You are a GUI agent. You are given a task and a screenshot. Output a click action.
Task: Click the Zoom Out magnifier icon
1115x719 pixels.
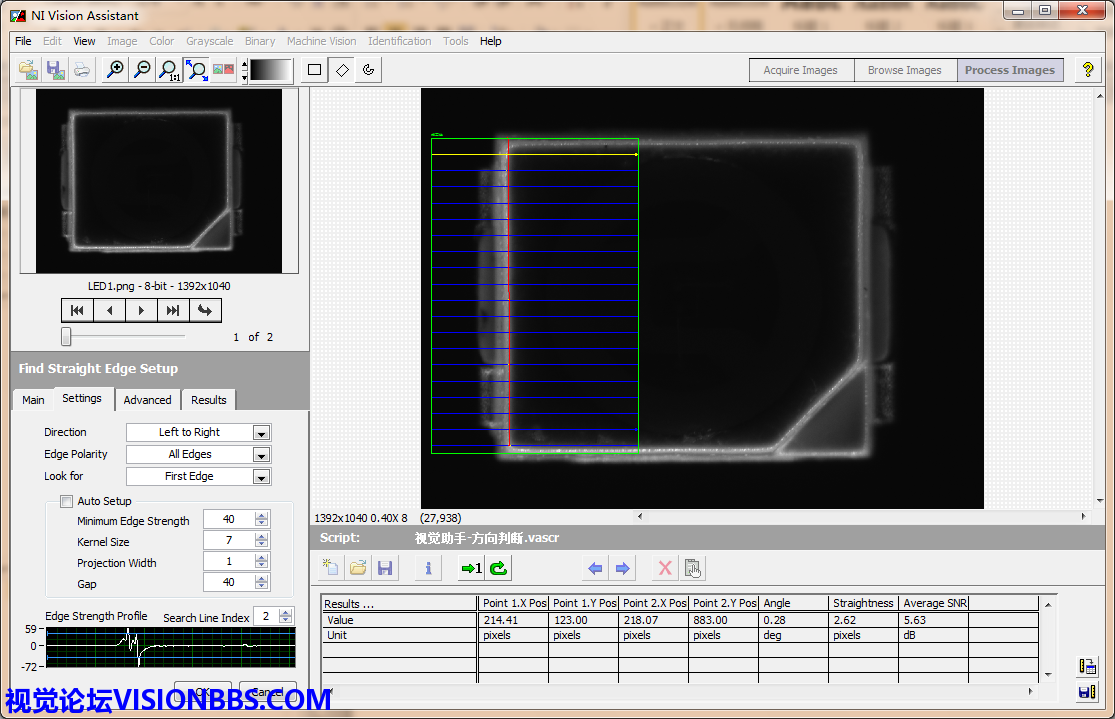[x=143, y=70]
